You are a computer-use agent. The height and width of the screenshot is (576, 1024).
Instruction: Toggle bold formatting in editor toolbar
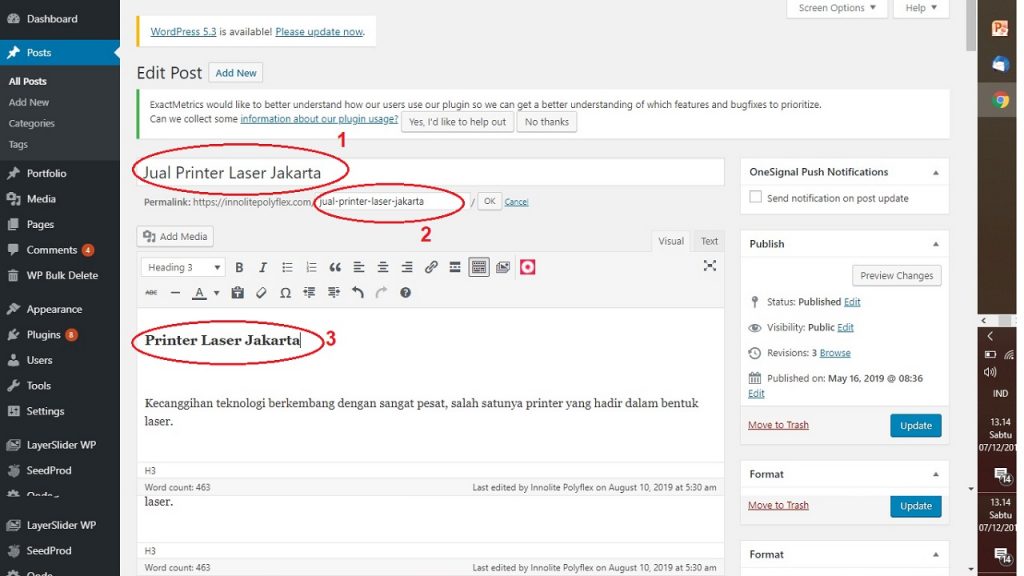tap(239, 267)
